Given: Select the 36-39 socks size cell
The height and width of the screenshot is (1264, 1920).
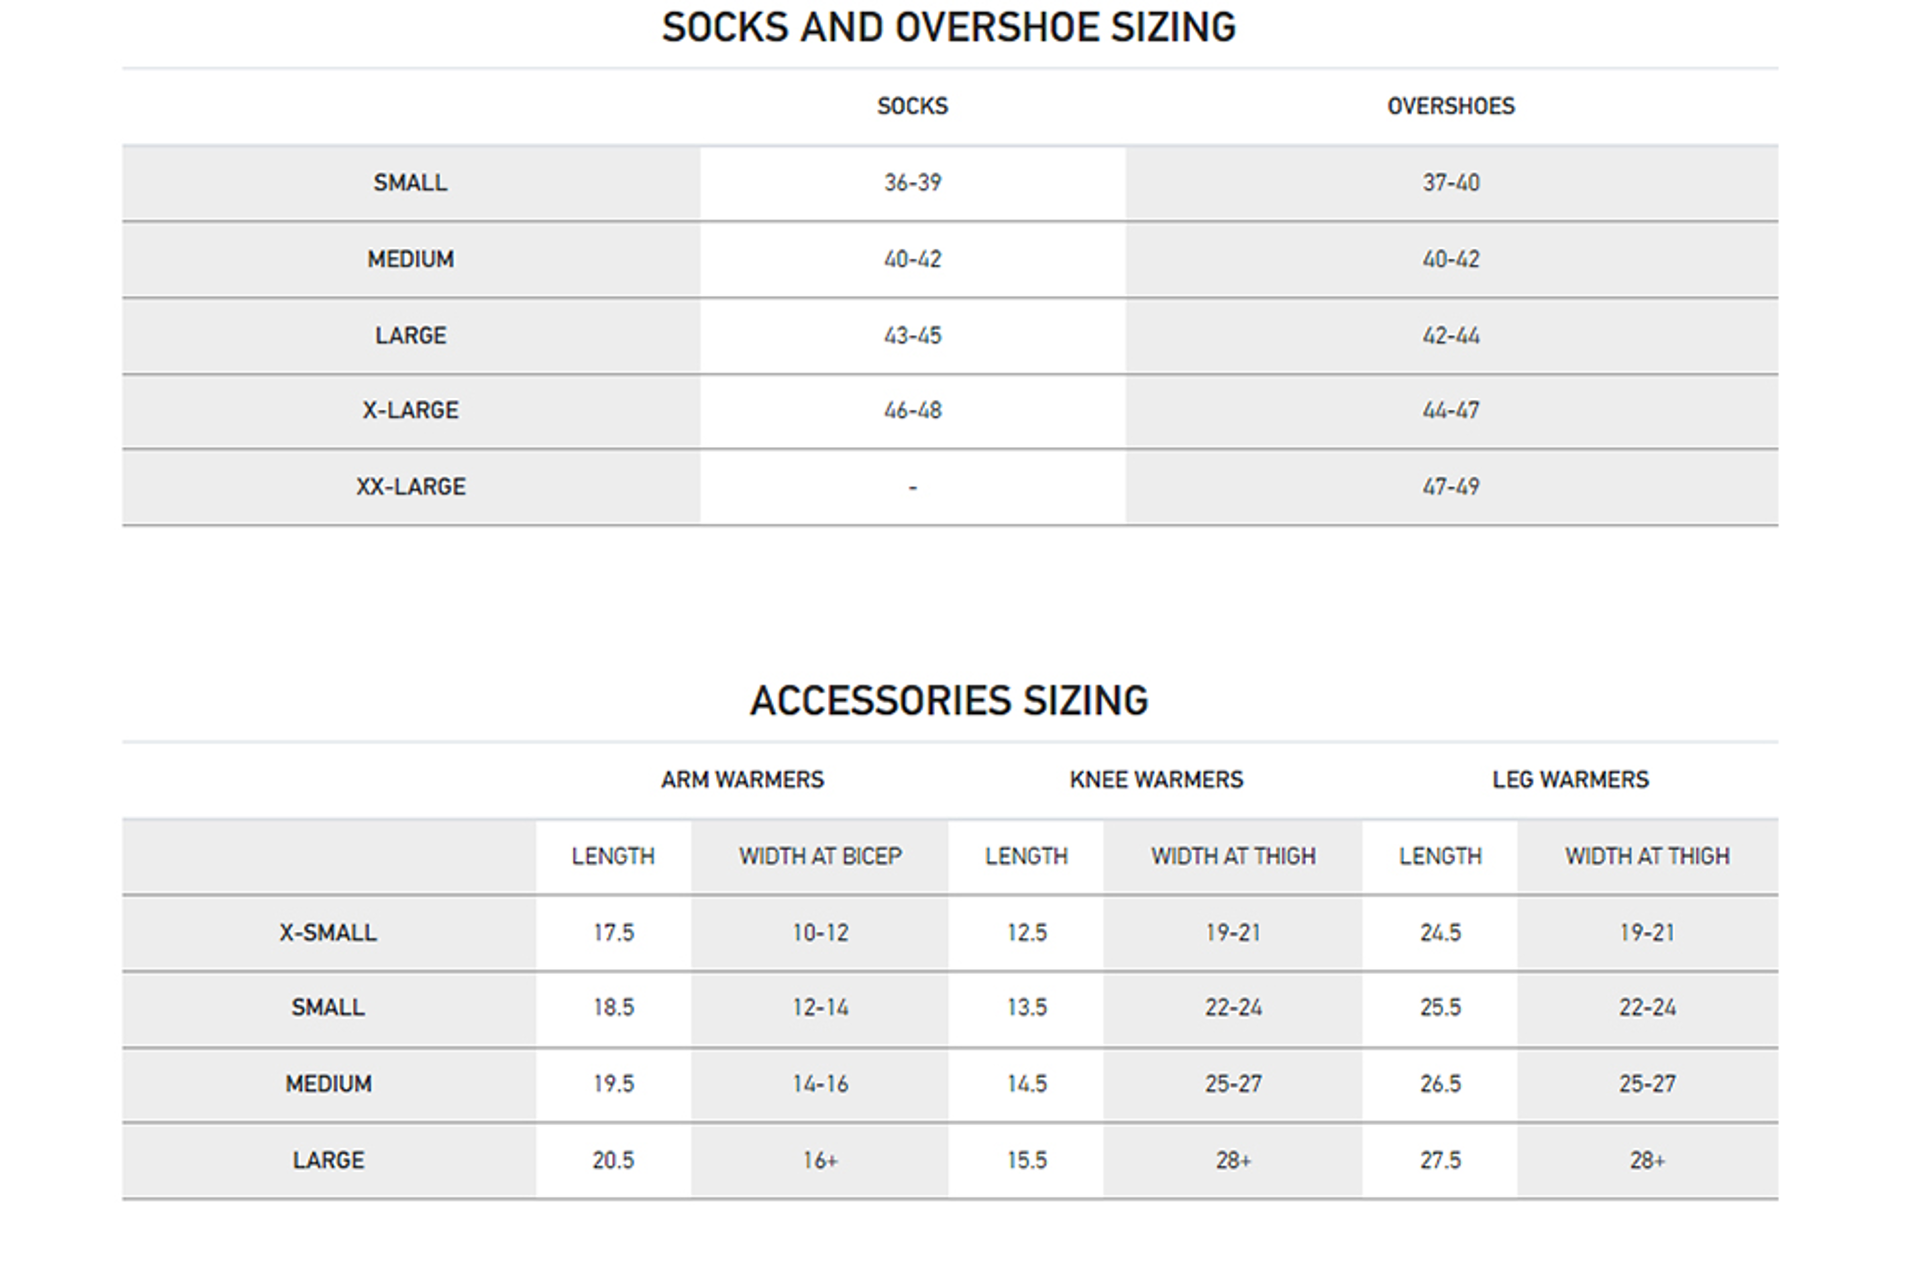Looking at the screenshot, I should (912, 183).
